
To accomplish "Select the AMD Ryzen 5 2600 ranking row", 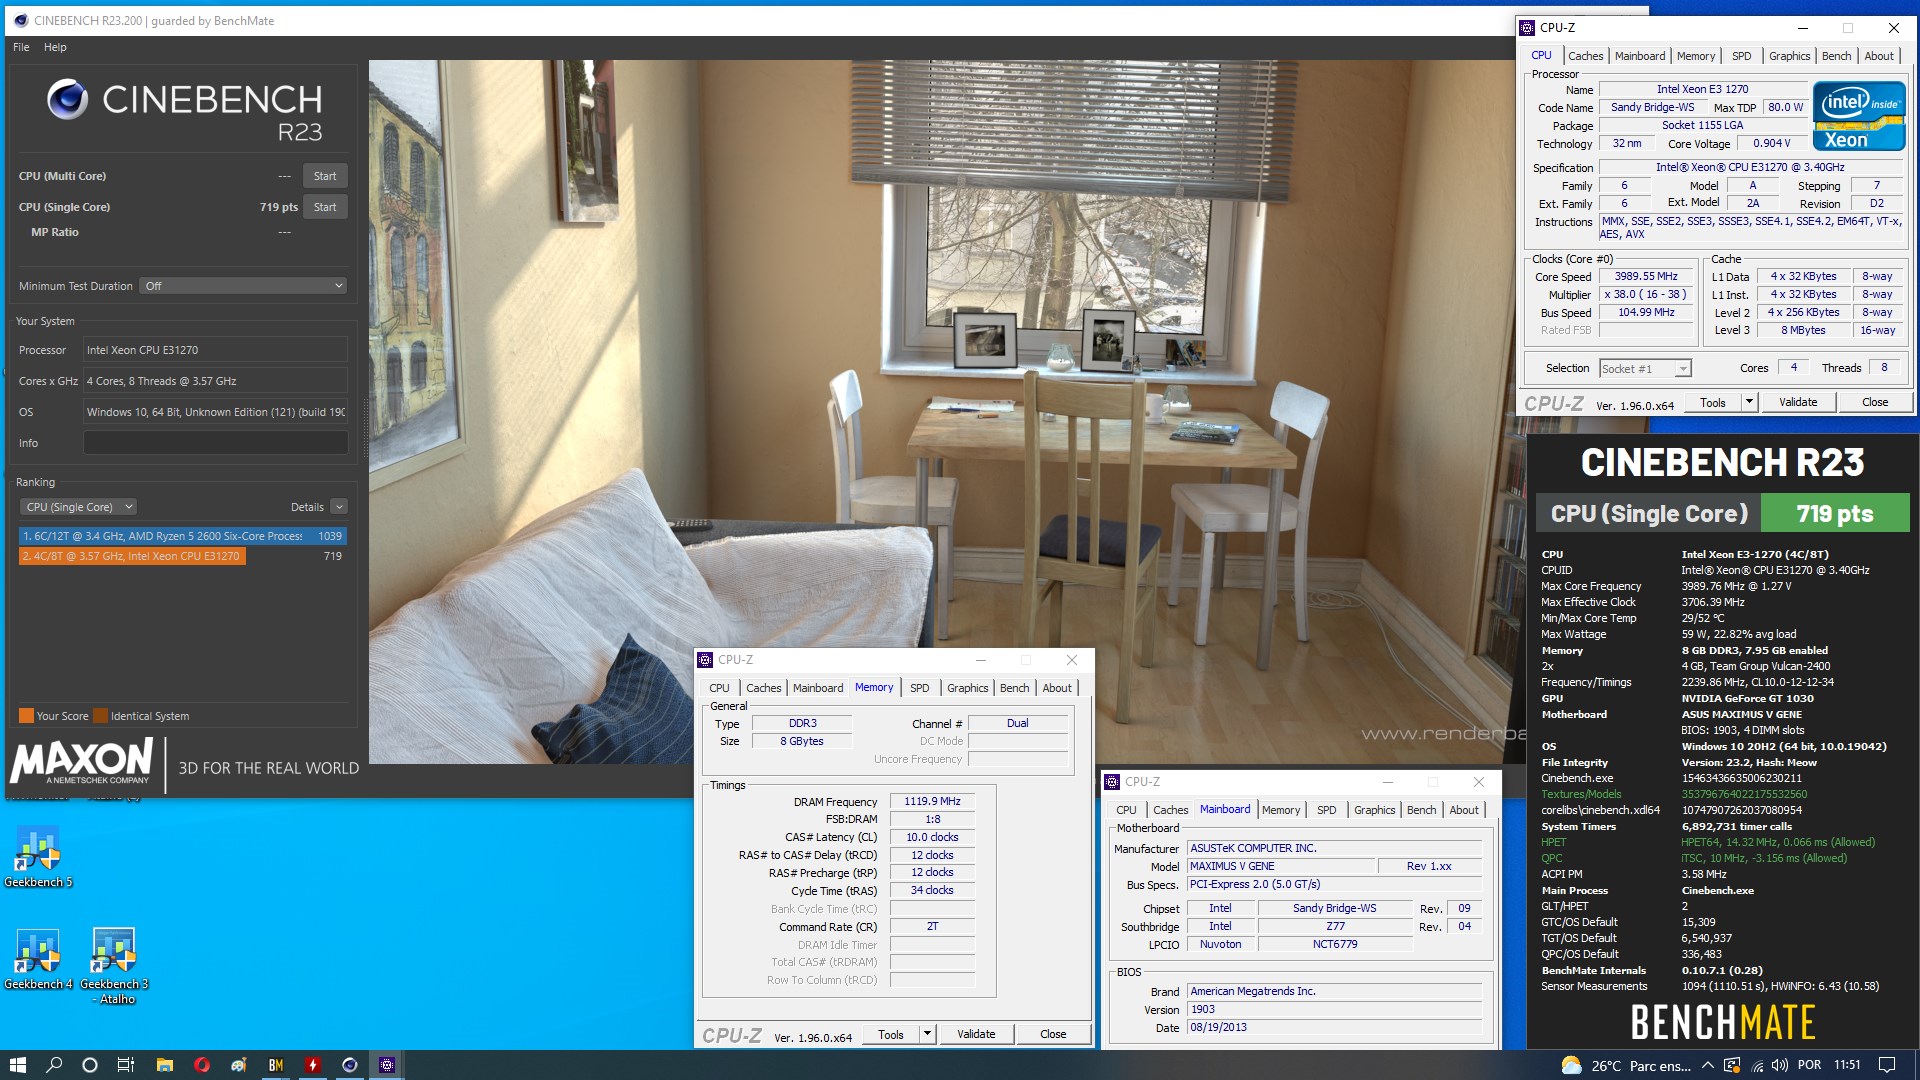I will [x=183, y=536].
